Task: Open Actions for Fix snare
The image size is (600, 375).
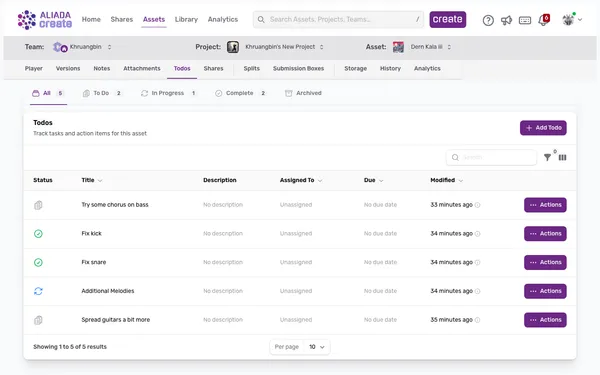Action: 545,262
